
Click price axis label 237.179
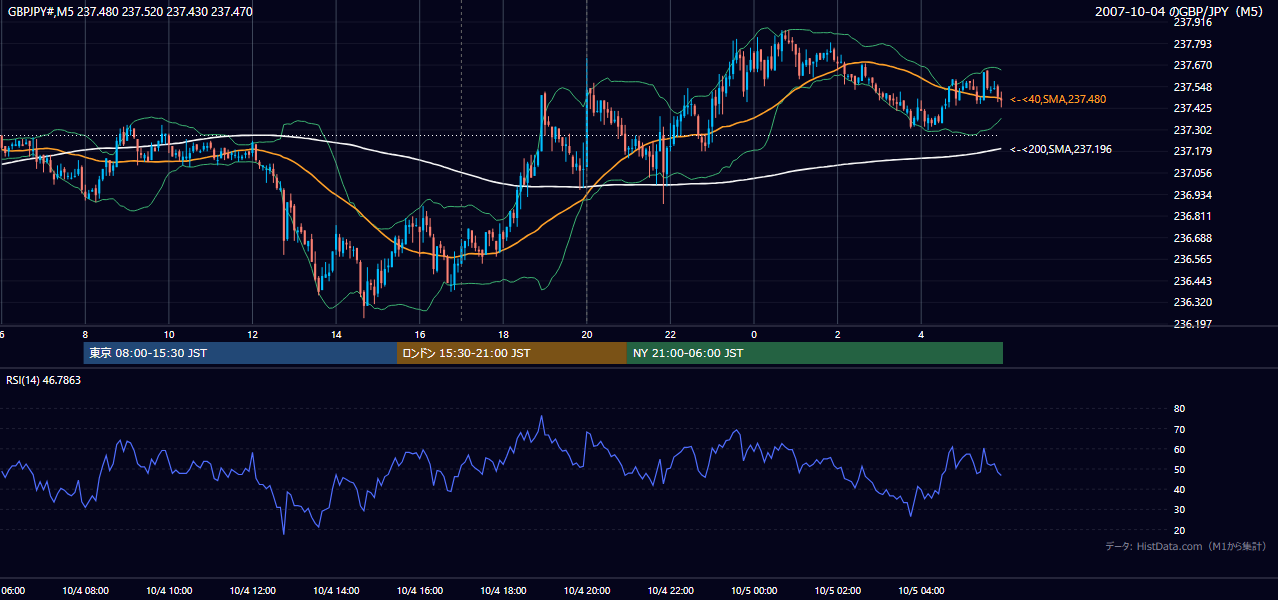1192,151
